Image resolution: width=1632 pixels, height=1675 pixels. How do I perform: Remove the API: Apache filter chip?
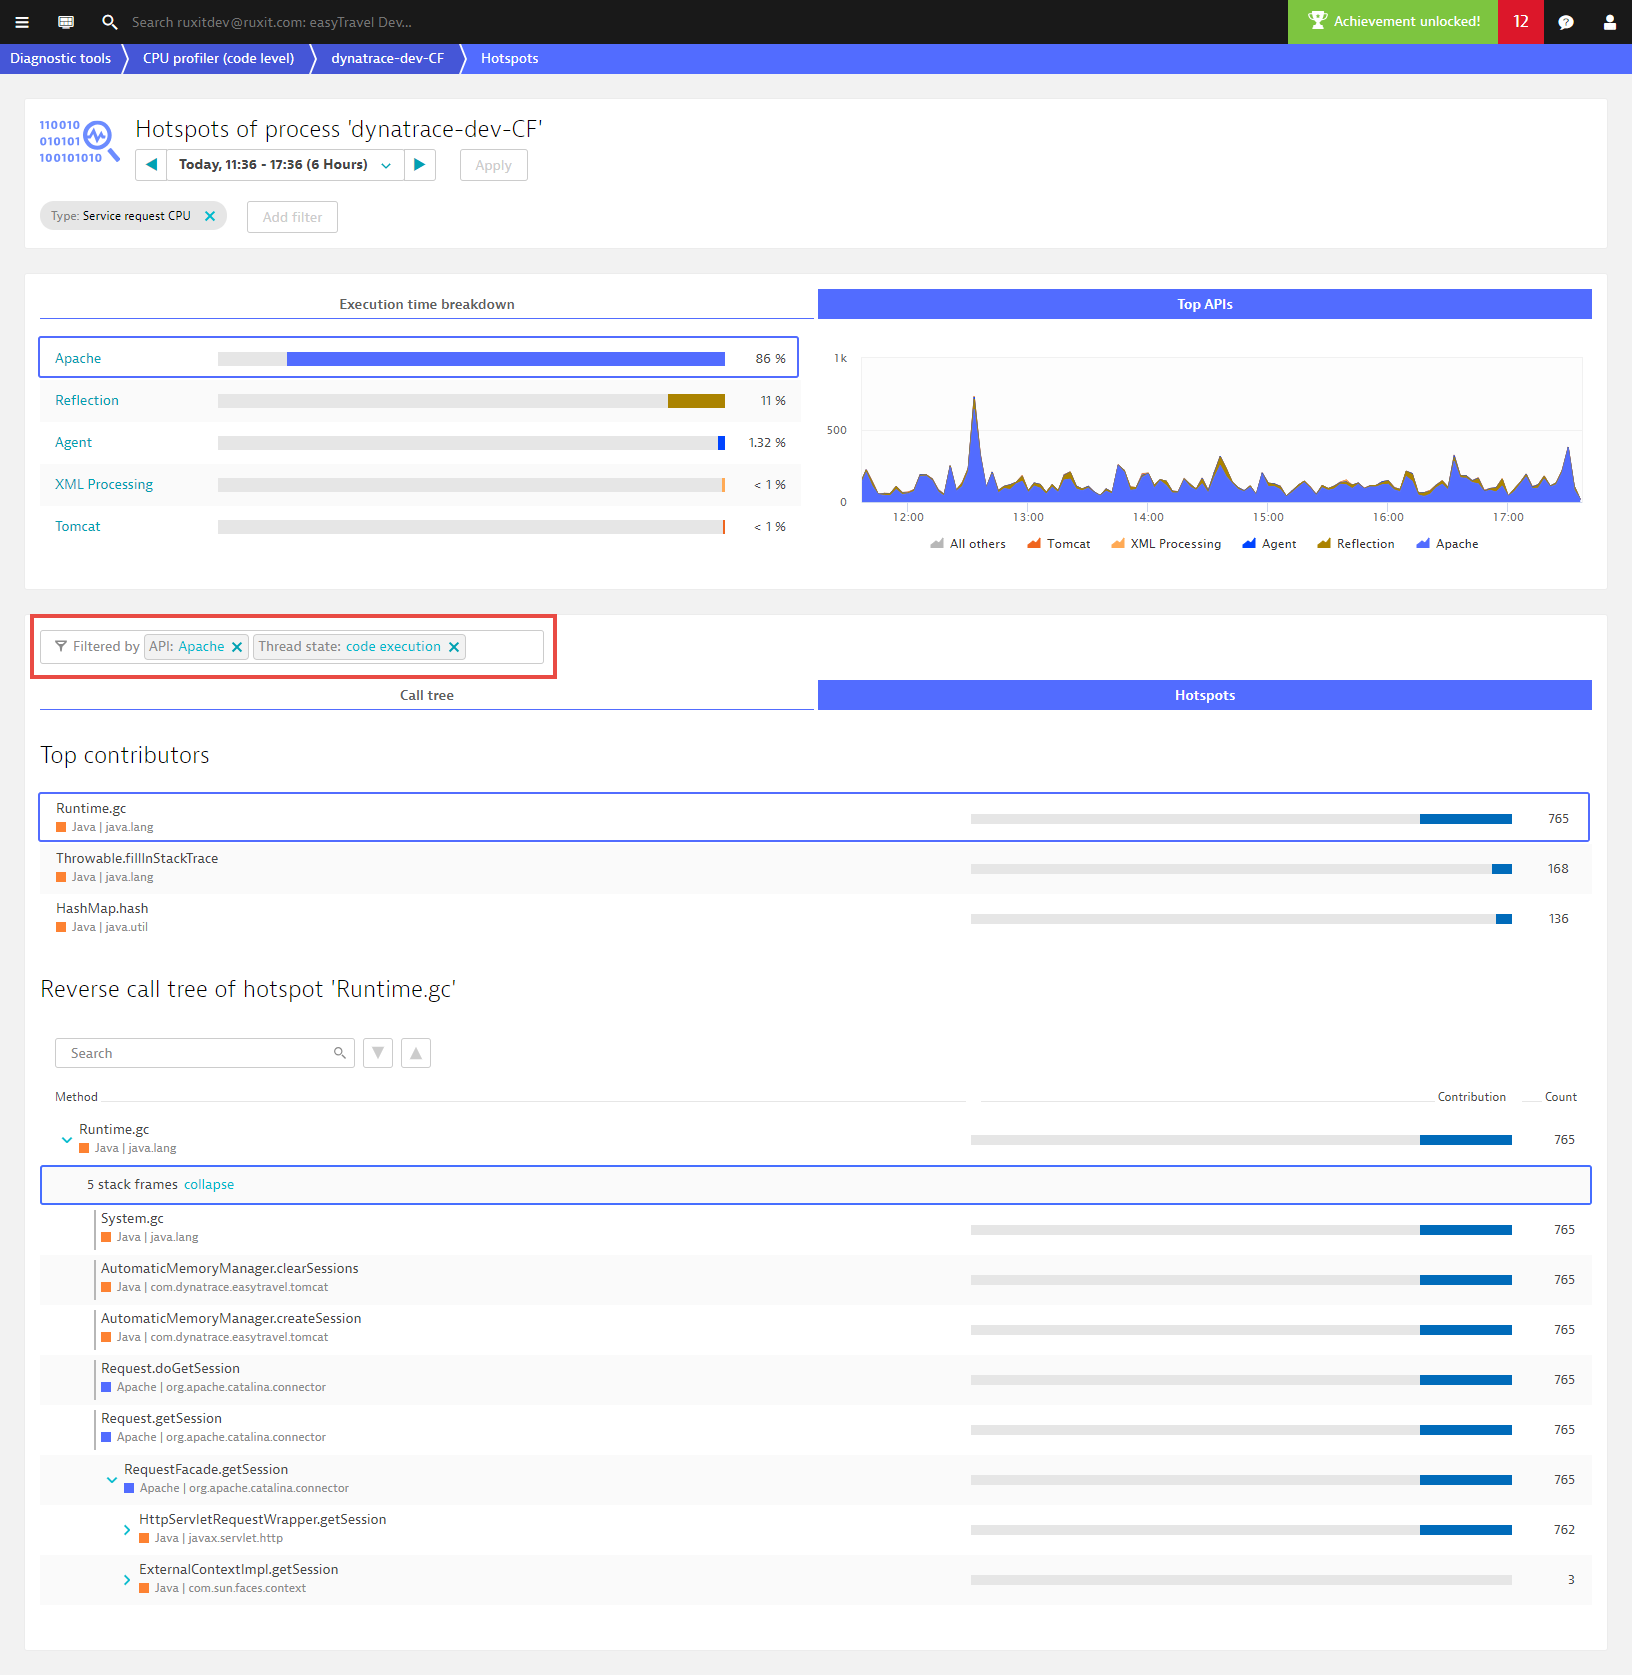pos(237,647)
